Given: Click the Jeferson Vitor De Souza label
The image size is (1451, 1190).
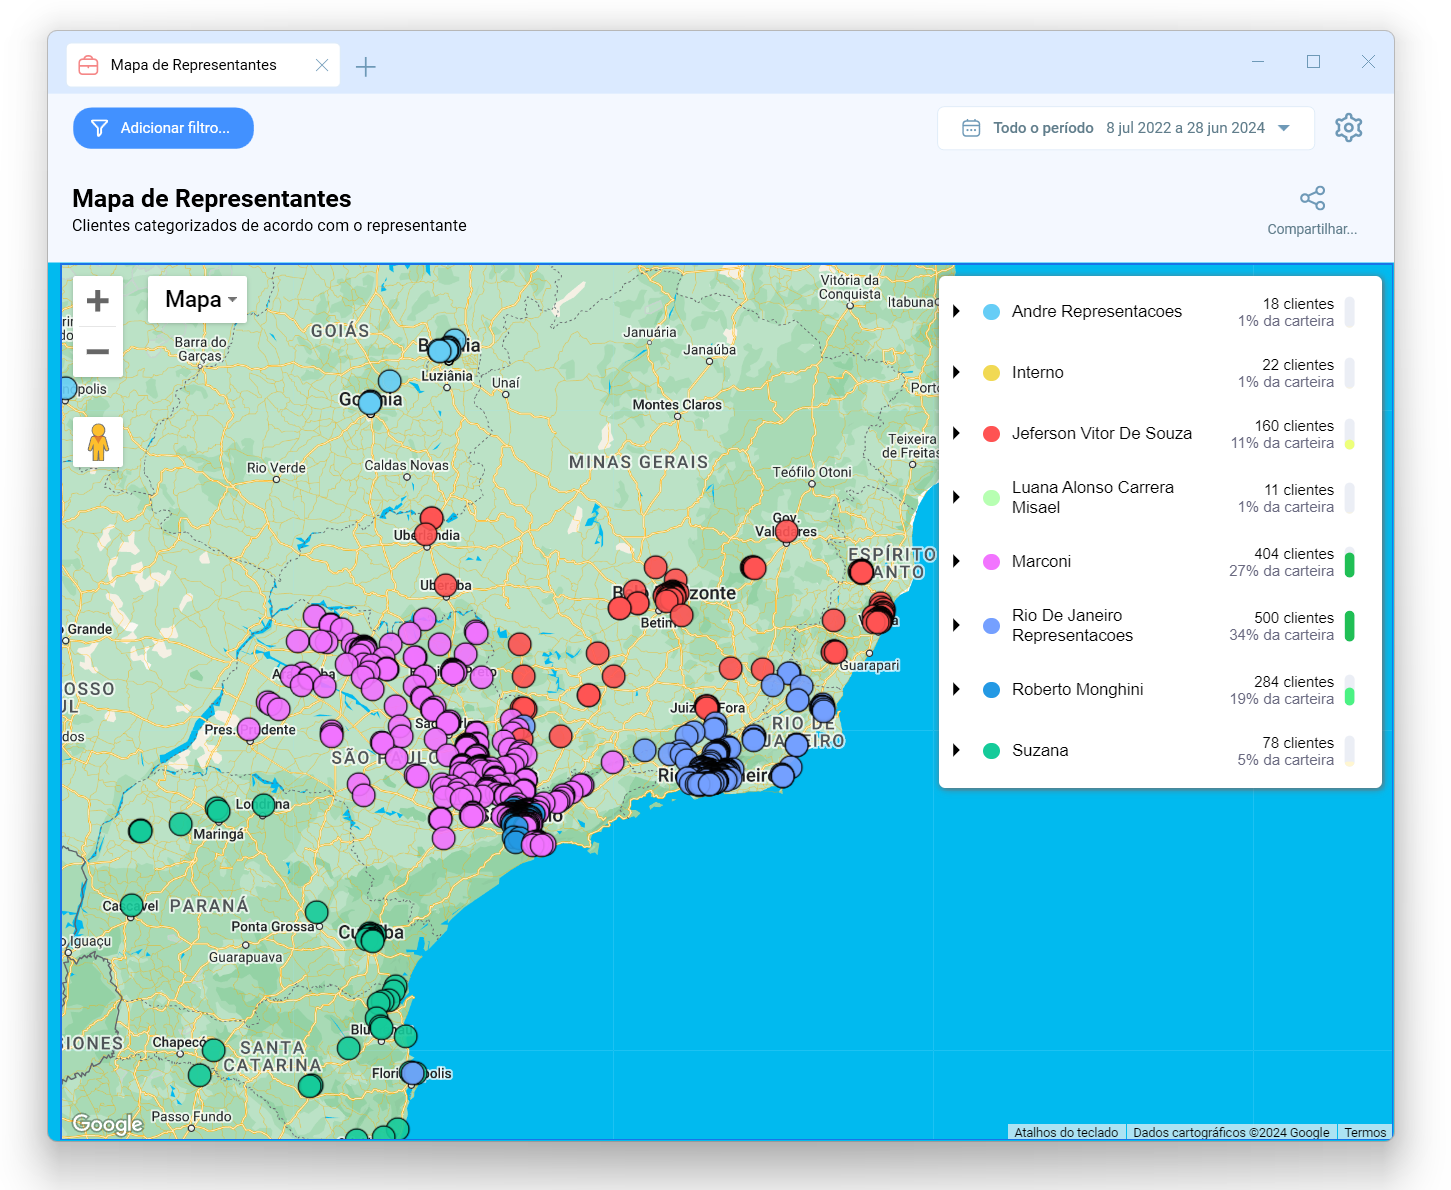Looking at the screenshot, I should [x=1101, y=434].
